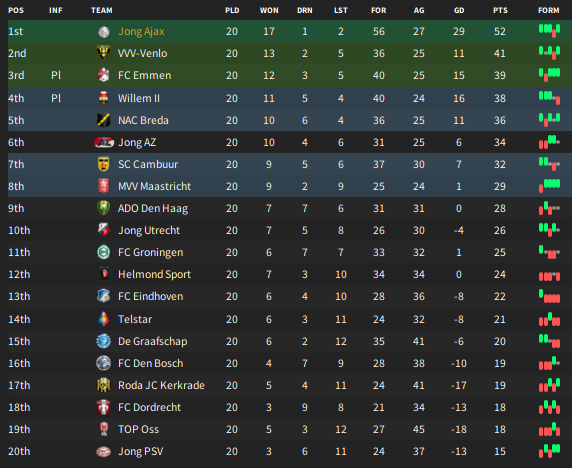The image size is (572, 468).
Task: Open FC Emmen via its crest icon
Action: (x=104, y=75)
